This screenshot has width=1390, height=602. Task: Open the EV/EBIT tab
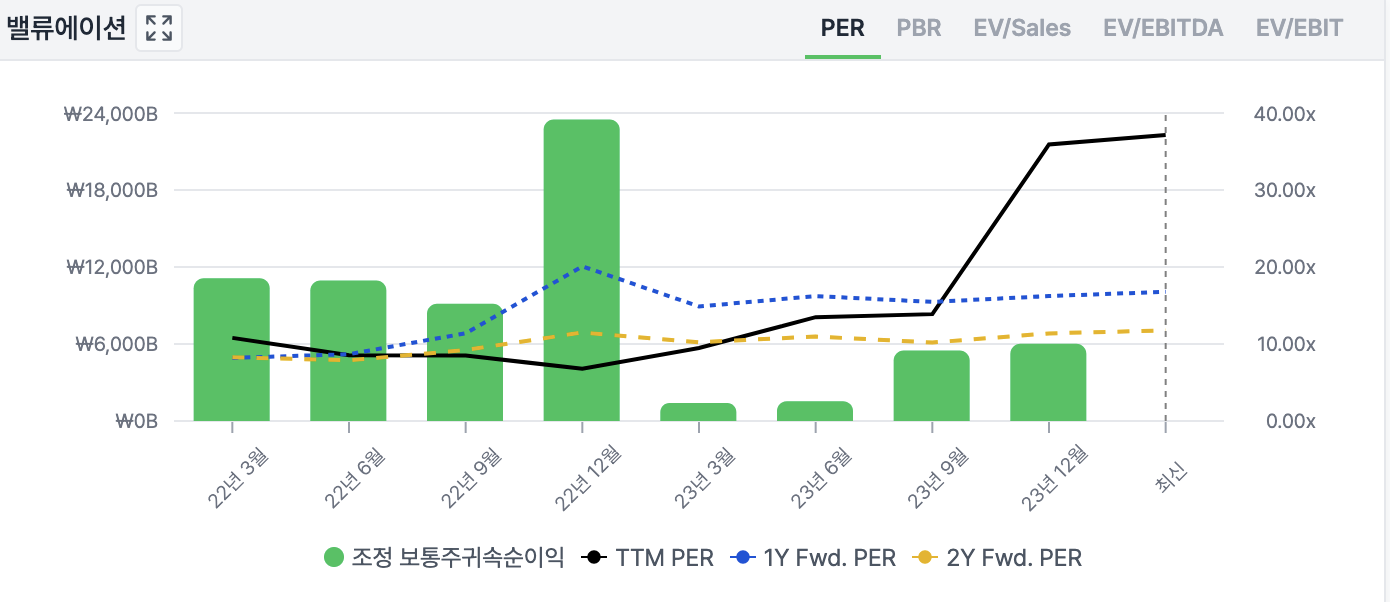click(1299, 28)
